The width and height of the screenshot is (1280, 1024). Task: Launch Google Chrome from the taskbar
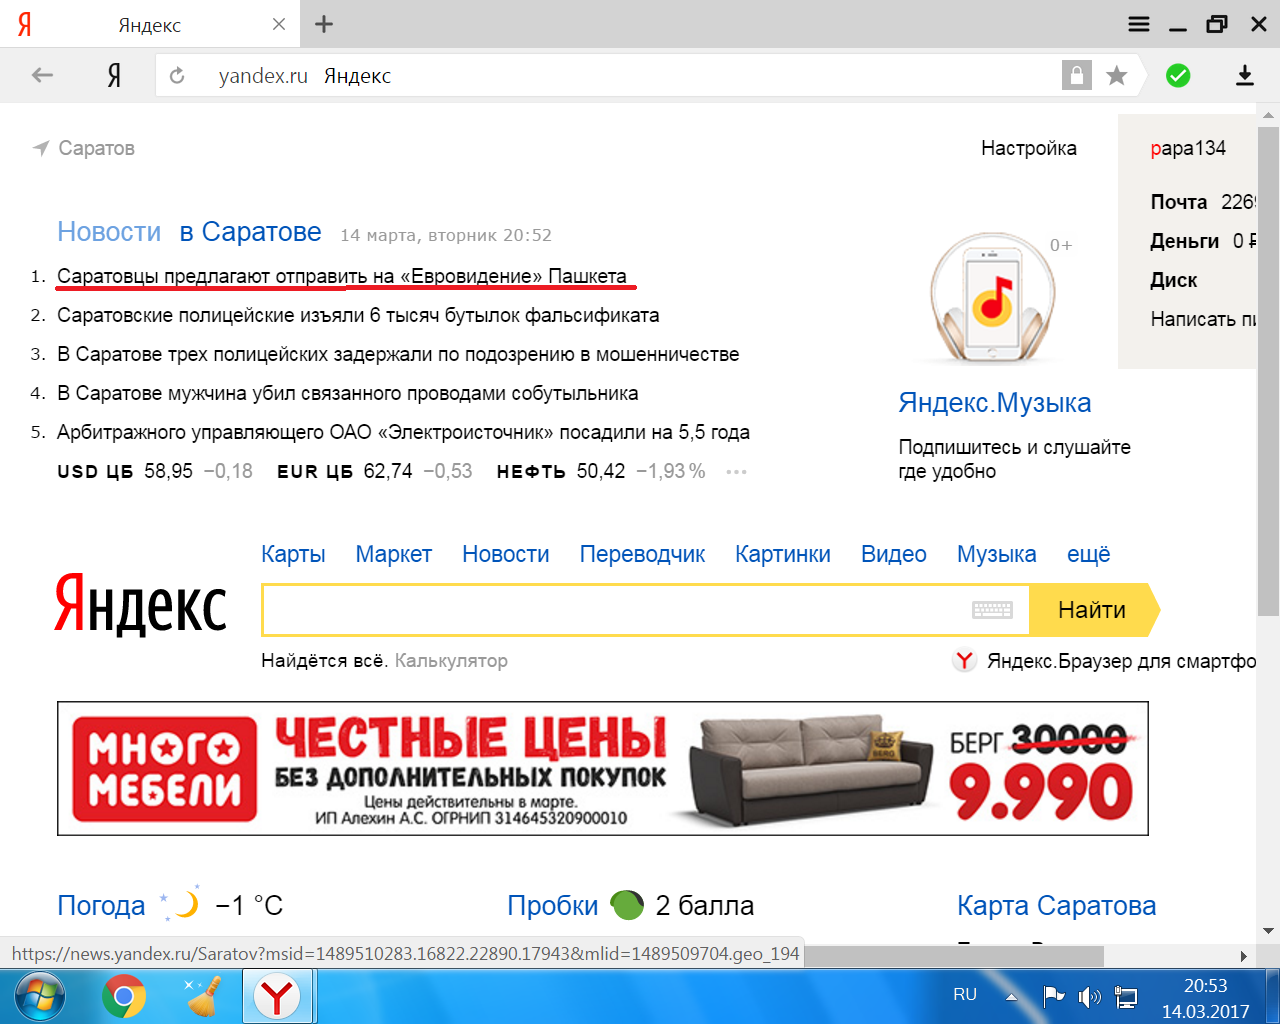[x=124, y=997]
